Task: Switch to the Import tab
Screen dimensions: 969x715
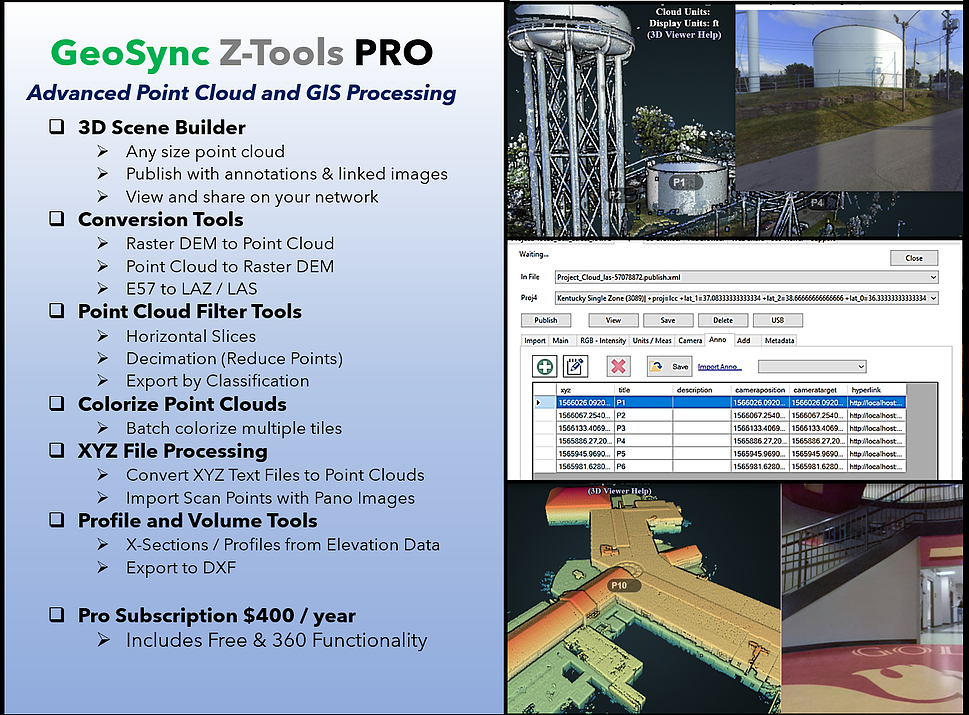Action: click(x=535, y=341)
